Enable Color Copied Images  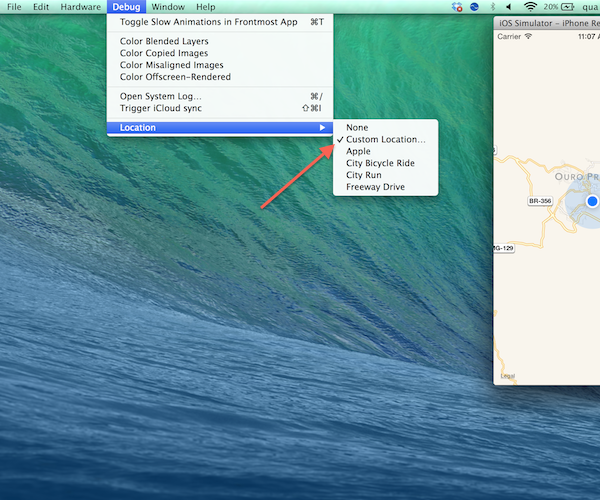tap(220, 53)
